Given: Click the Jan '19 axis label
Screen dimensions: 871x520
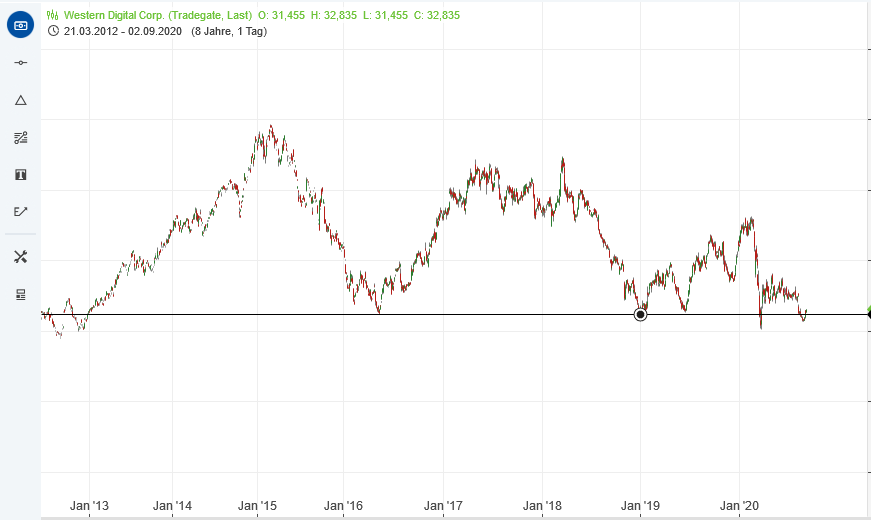Looking at the screenshot, I should (640, 506).
